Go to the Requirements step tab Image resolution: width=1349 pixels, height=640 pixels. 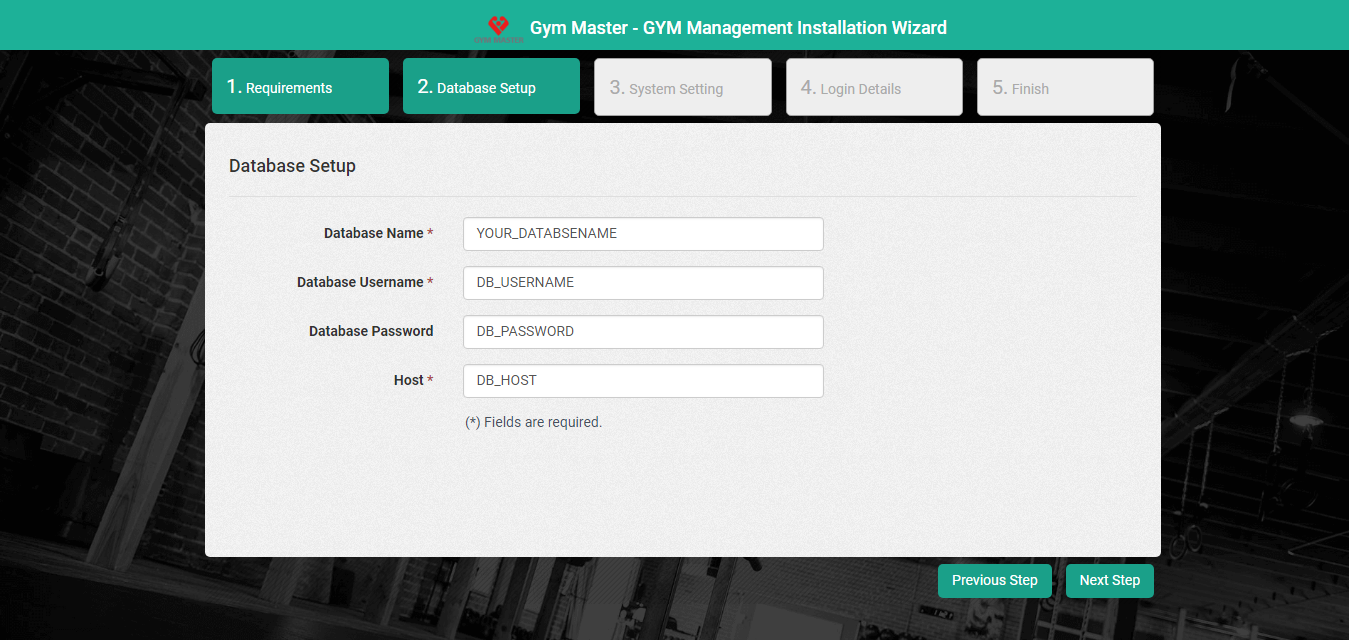click(x=300, y=87)
